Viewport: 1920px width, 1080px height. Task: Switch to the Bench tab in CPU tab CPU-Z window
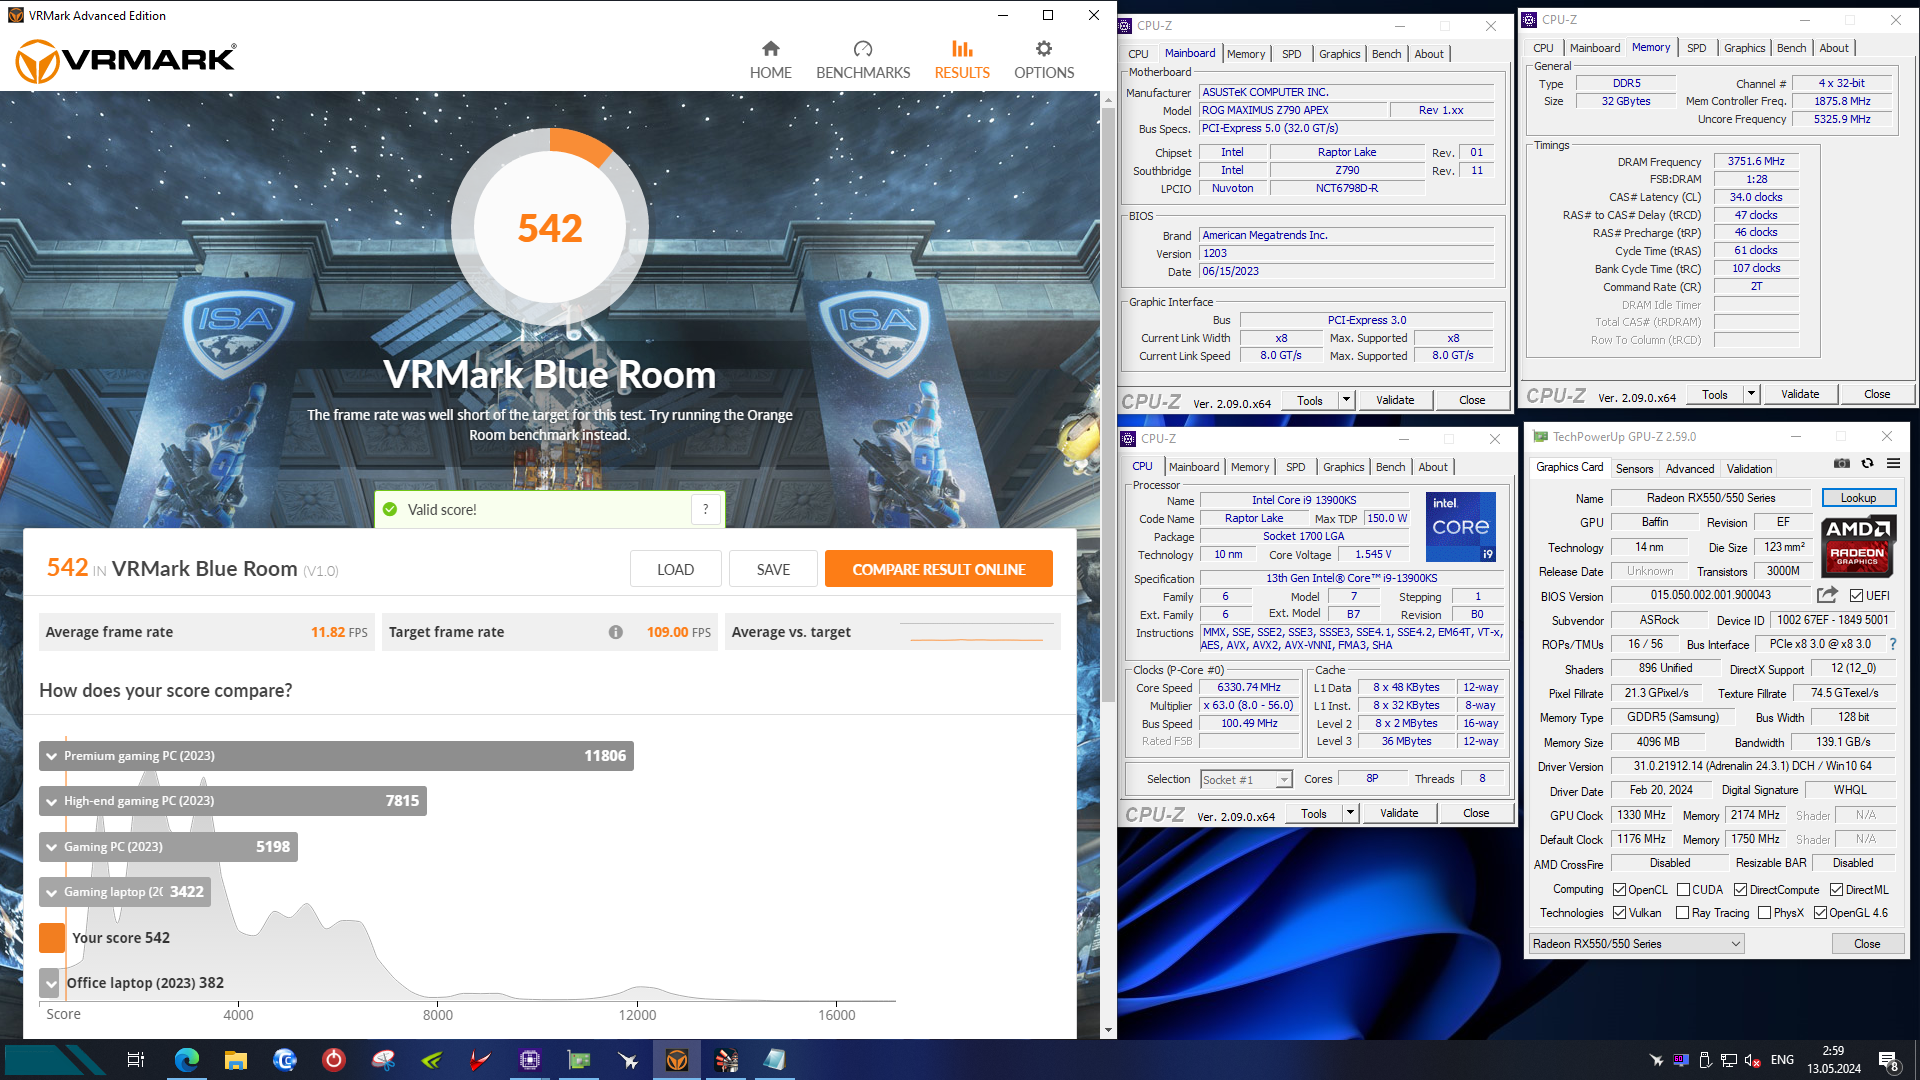click(x=1390, y=467)
